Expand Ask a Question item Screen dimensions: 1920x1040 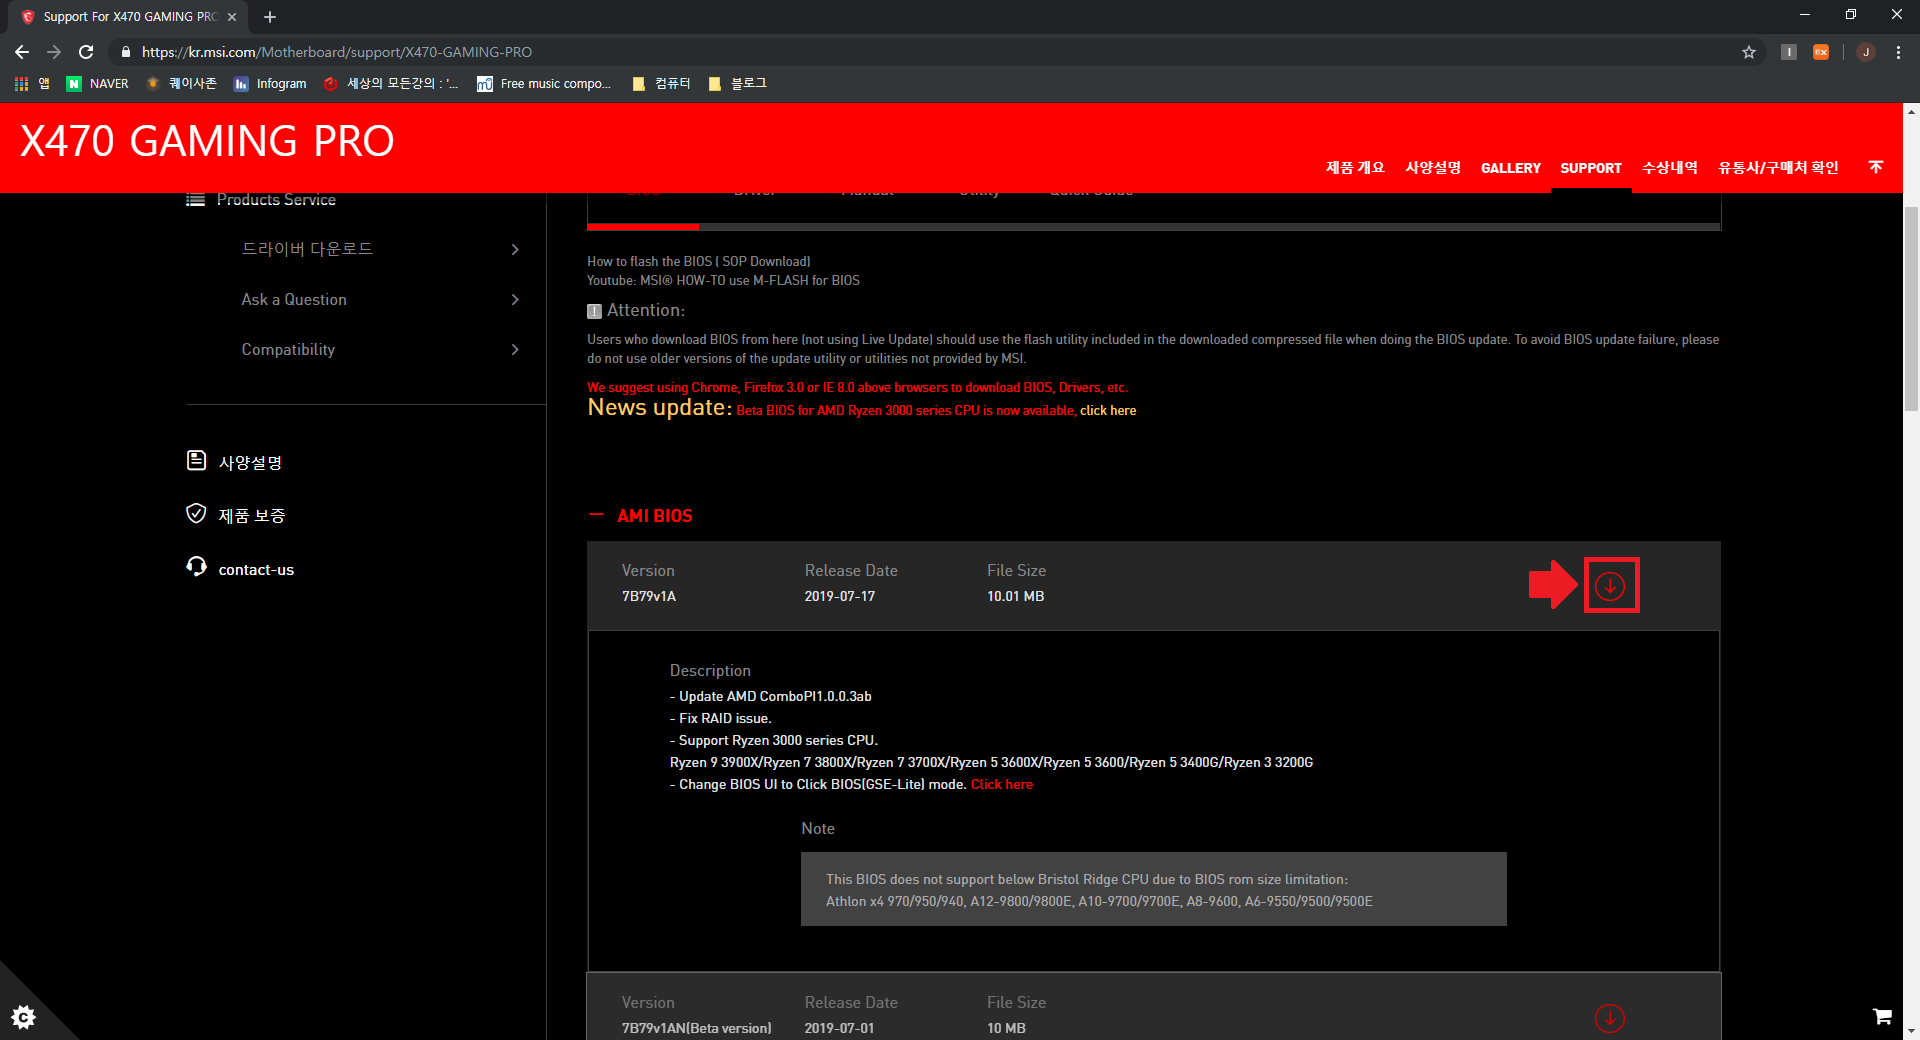pos(380,299)
